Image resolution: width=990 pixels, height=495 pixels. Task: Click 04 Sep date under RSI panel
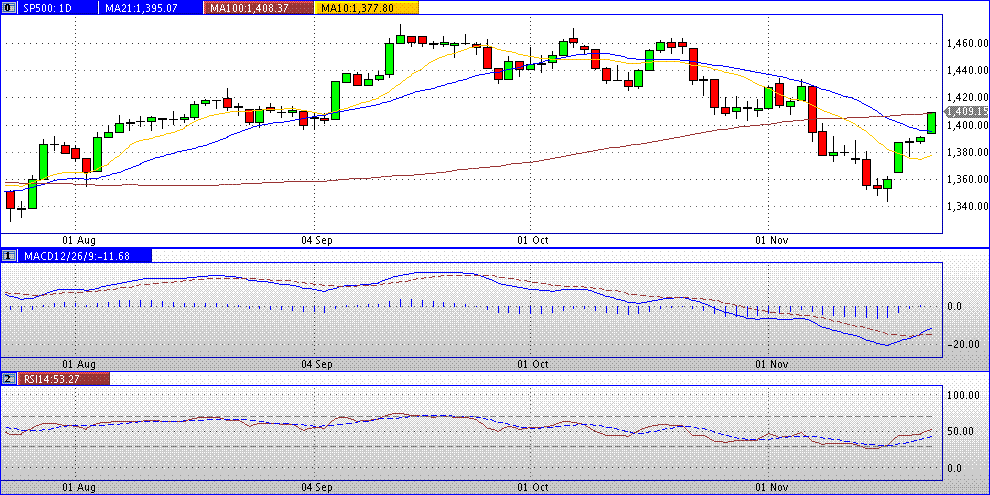tap(317, 487)
